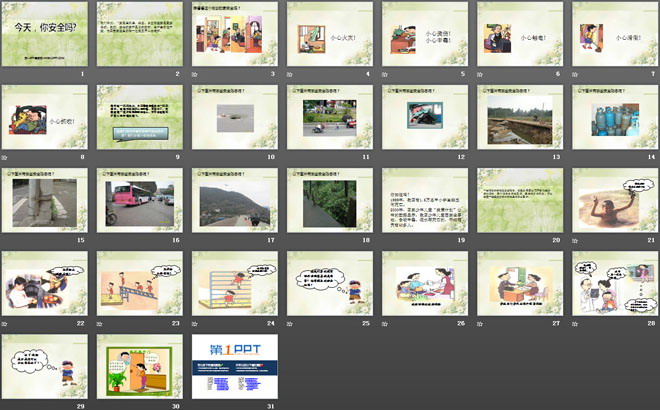Screen dimensions: 660x410
Task: Click the animation star under slide 8
Action: 4,158
